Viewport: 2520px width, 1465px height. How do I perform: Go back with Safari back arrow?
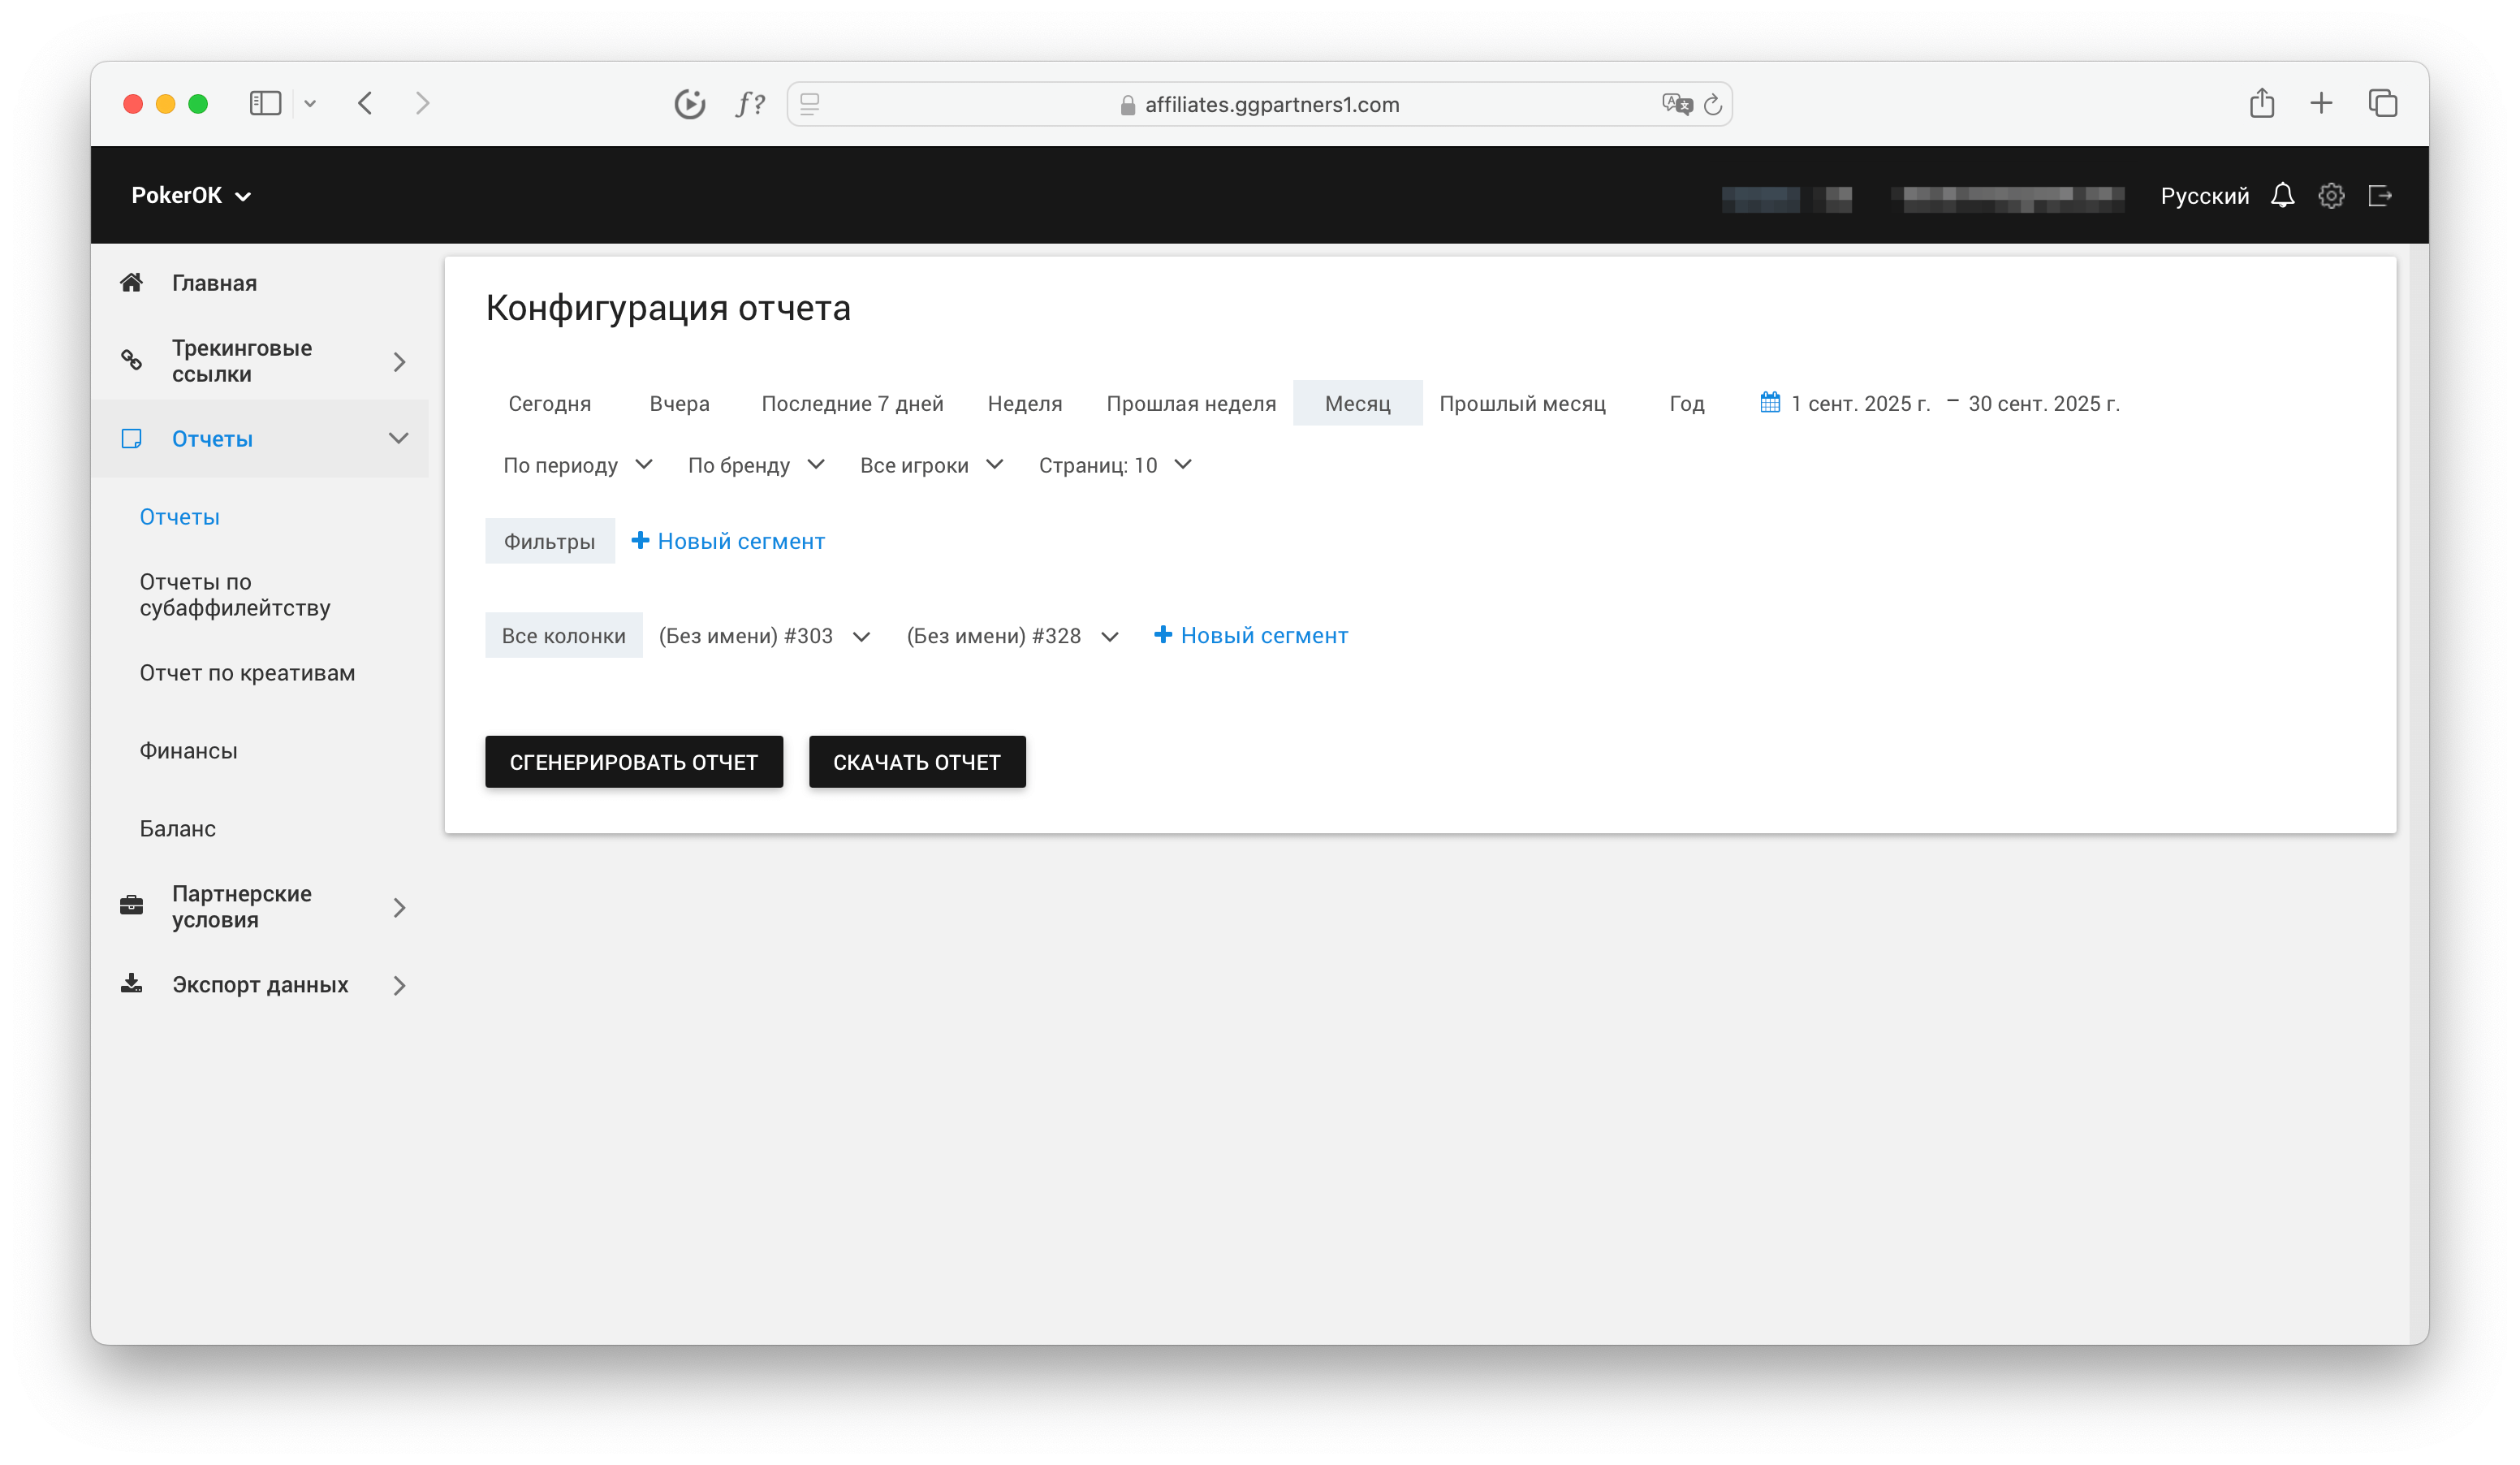pos(365,103)
